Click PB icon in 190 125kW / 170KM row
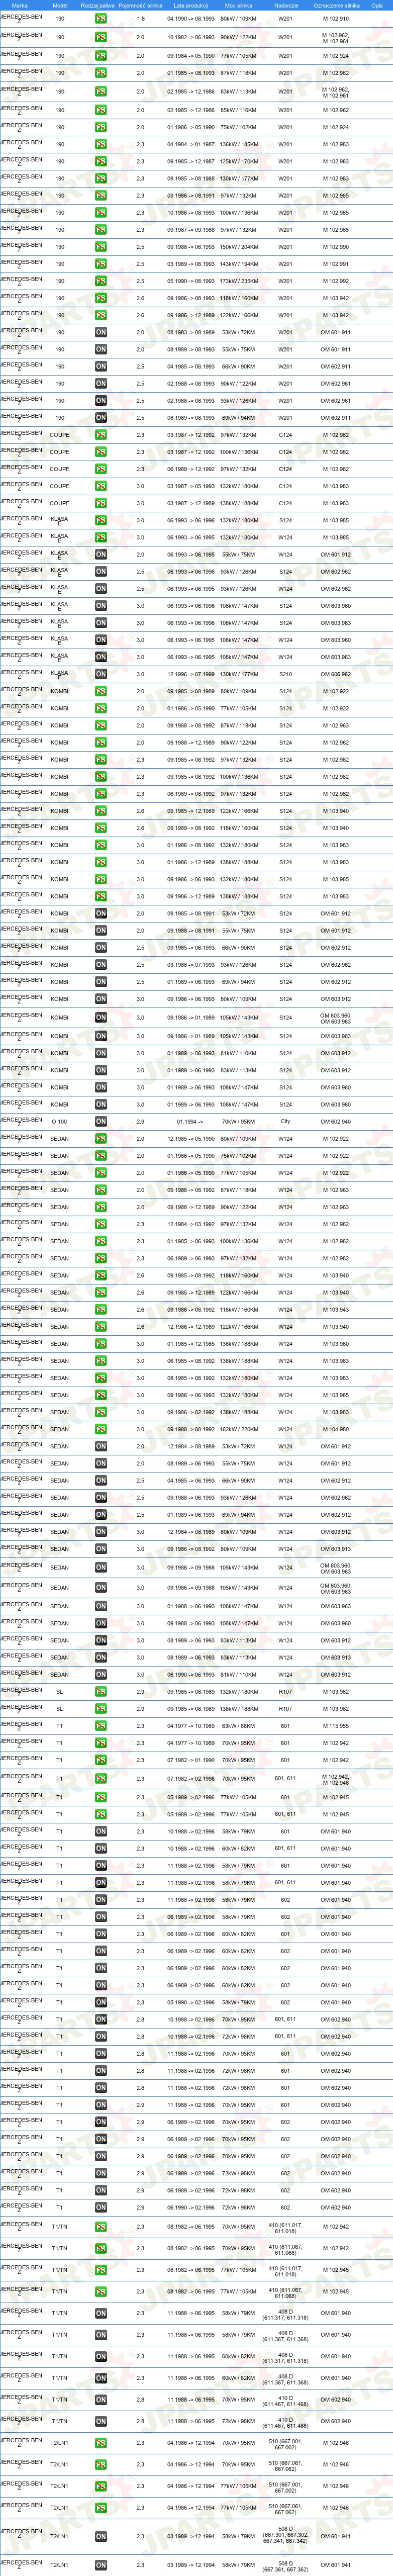Screen dimensions: 393x2576 [x=101, y=161]
